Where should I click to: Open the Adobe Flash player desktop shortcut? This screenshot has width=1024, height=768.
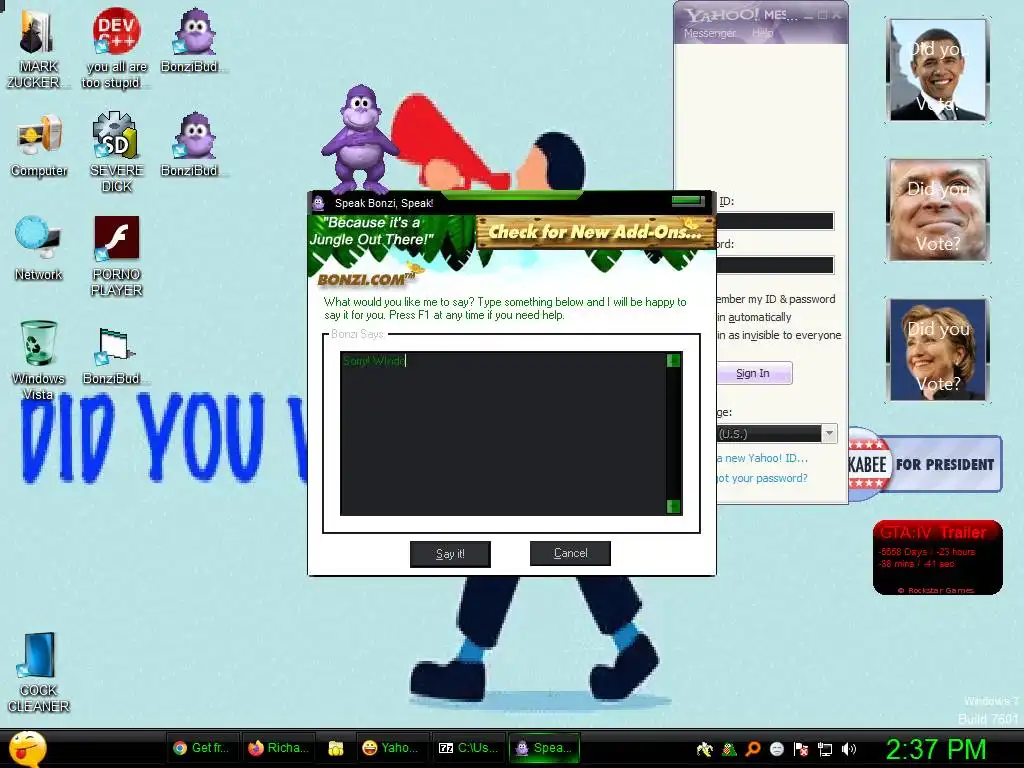point(116,256)
